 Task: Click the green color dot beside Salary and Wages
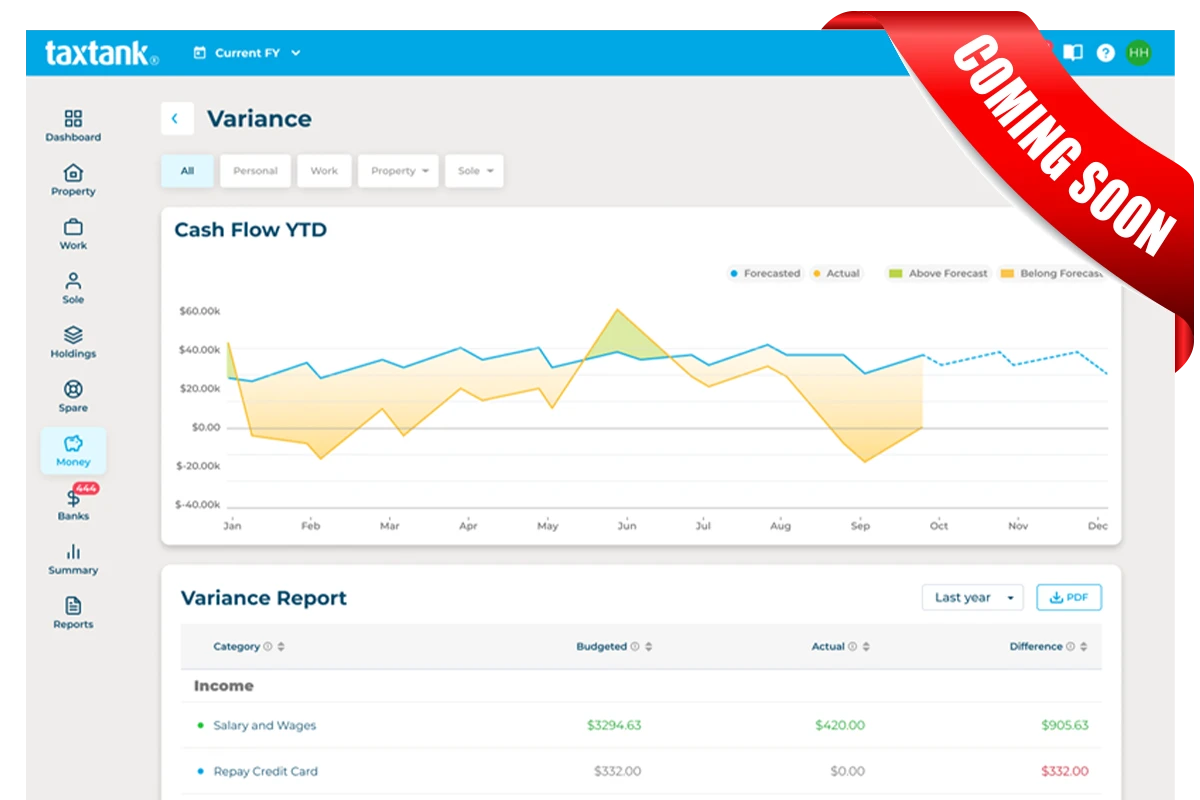click(x=201, y=726)
